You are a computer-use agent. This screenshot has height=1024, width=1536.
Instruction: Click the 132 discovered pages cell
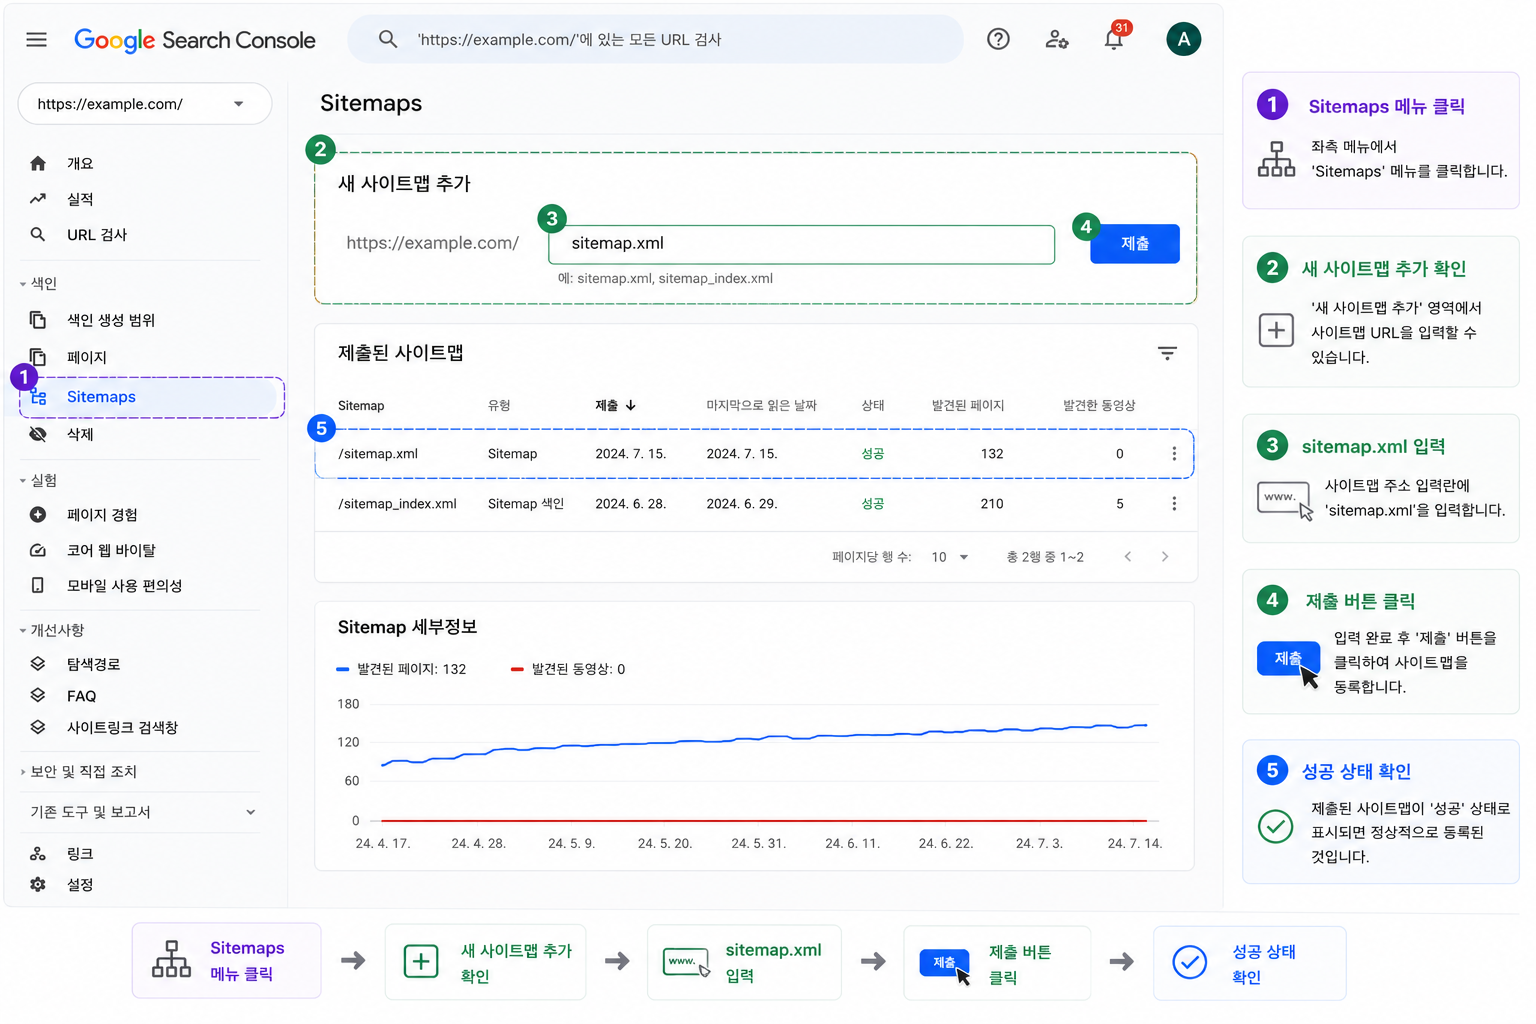(992, 454)
